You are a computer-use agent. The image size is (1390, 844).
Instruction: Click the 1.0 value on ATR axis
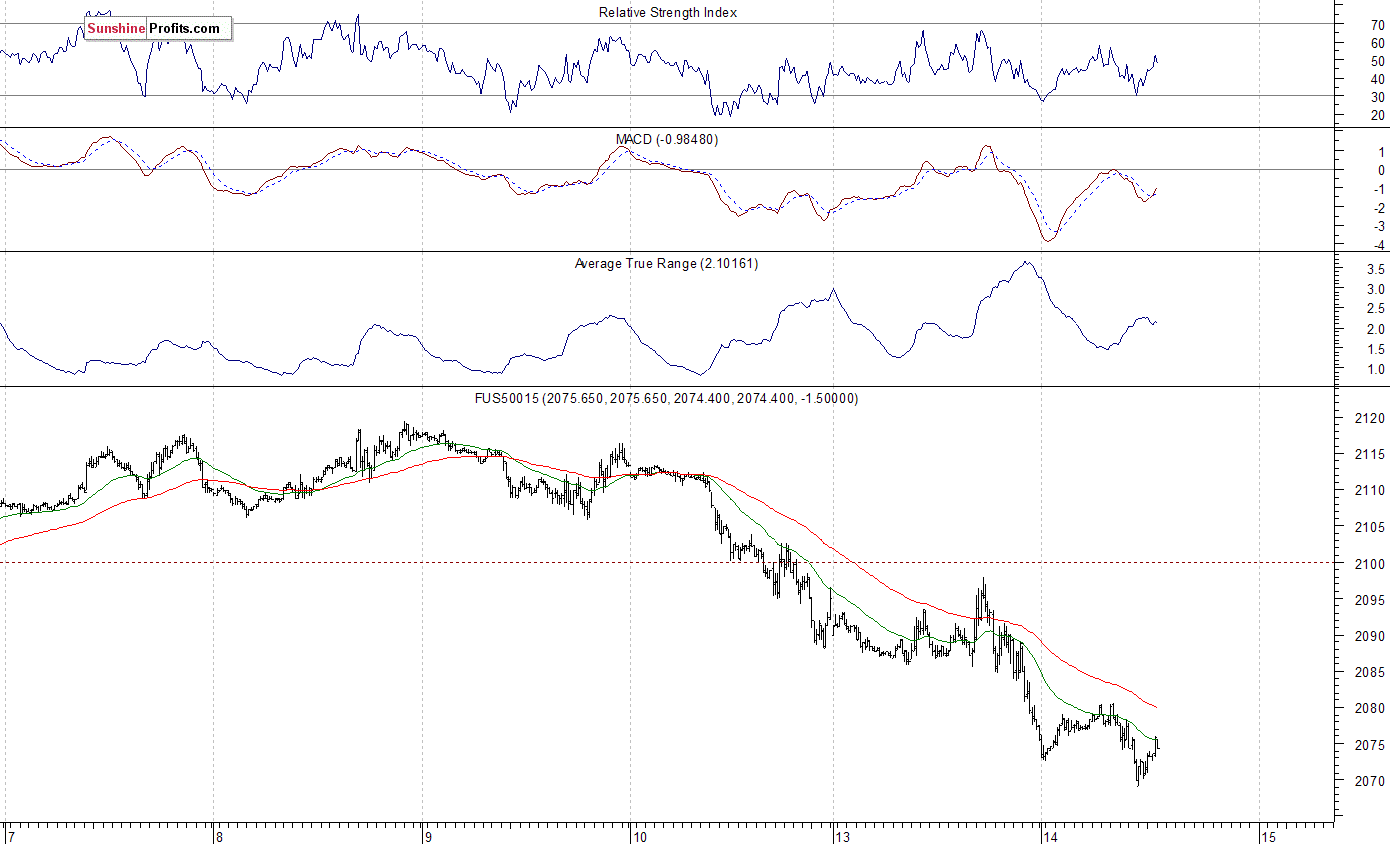tap(1375, 369)
